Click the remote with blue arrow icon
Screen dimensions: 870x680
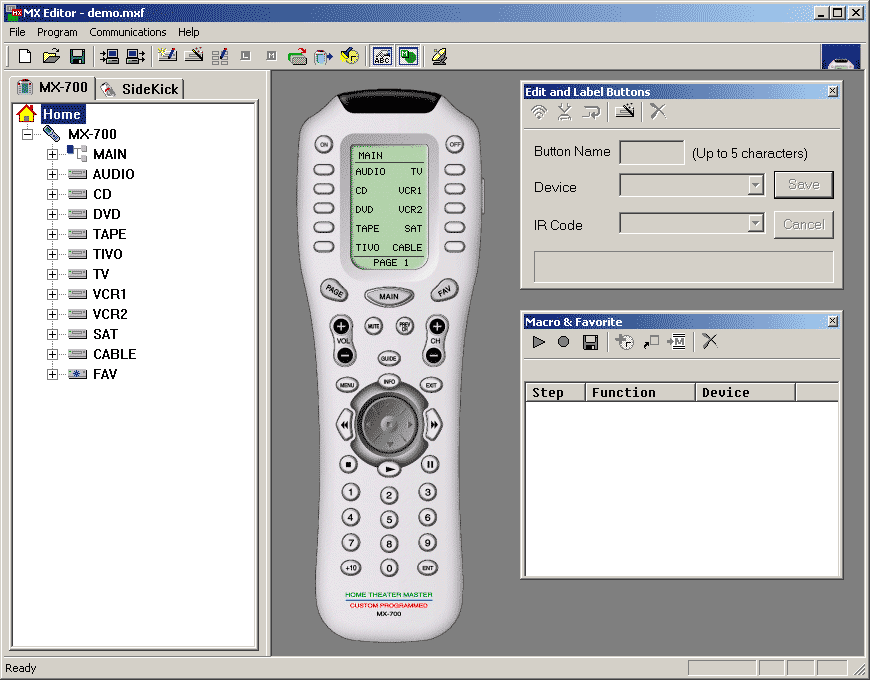point(323,56)
